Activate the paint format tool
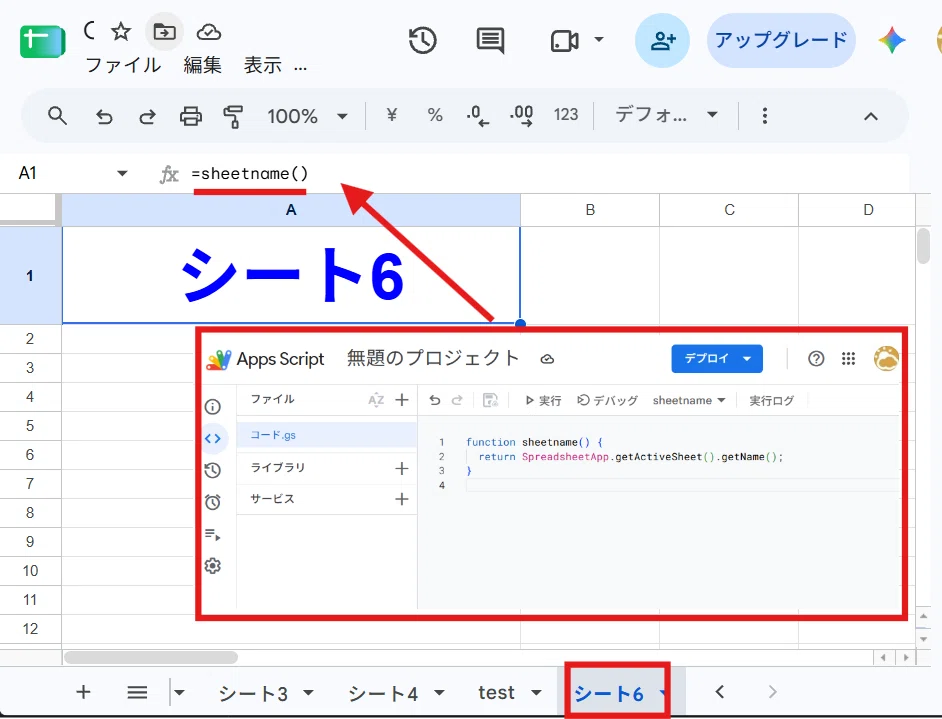Image resolution: width=942 pixels, height=719 pixels. pos(233,116)
